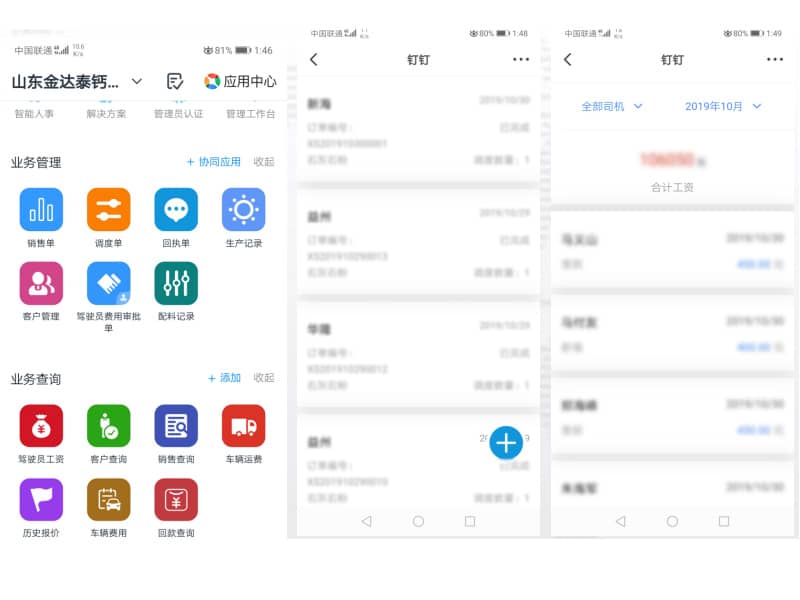Select the 调度单 dispatch order icon
800x600 pixels.
coord(108,211)
